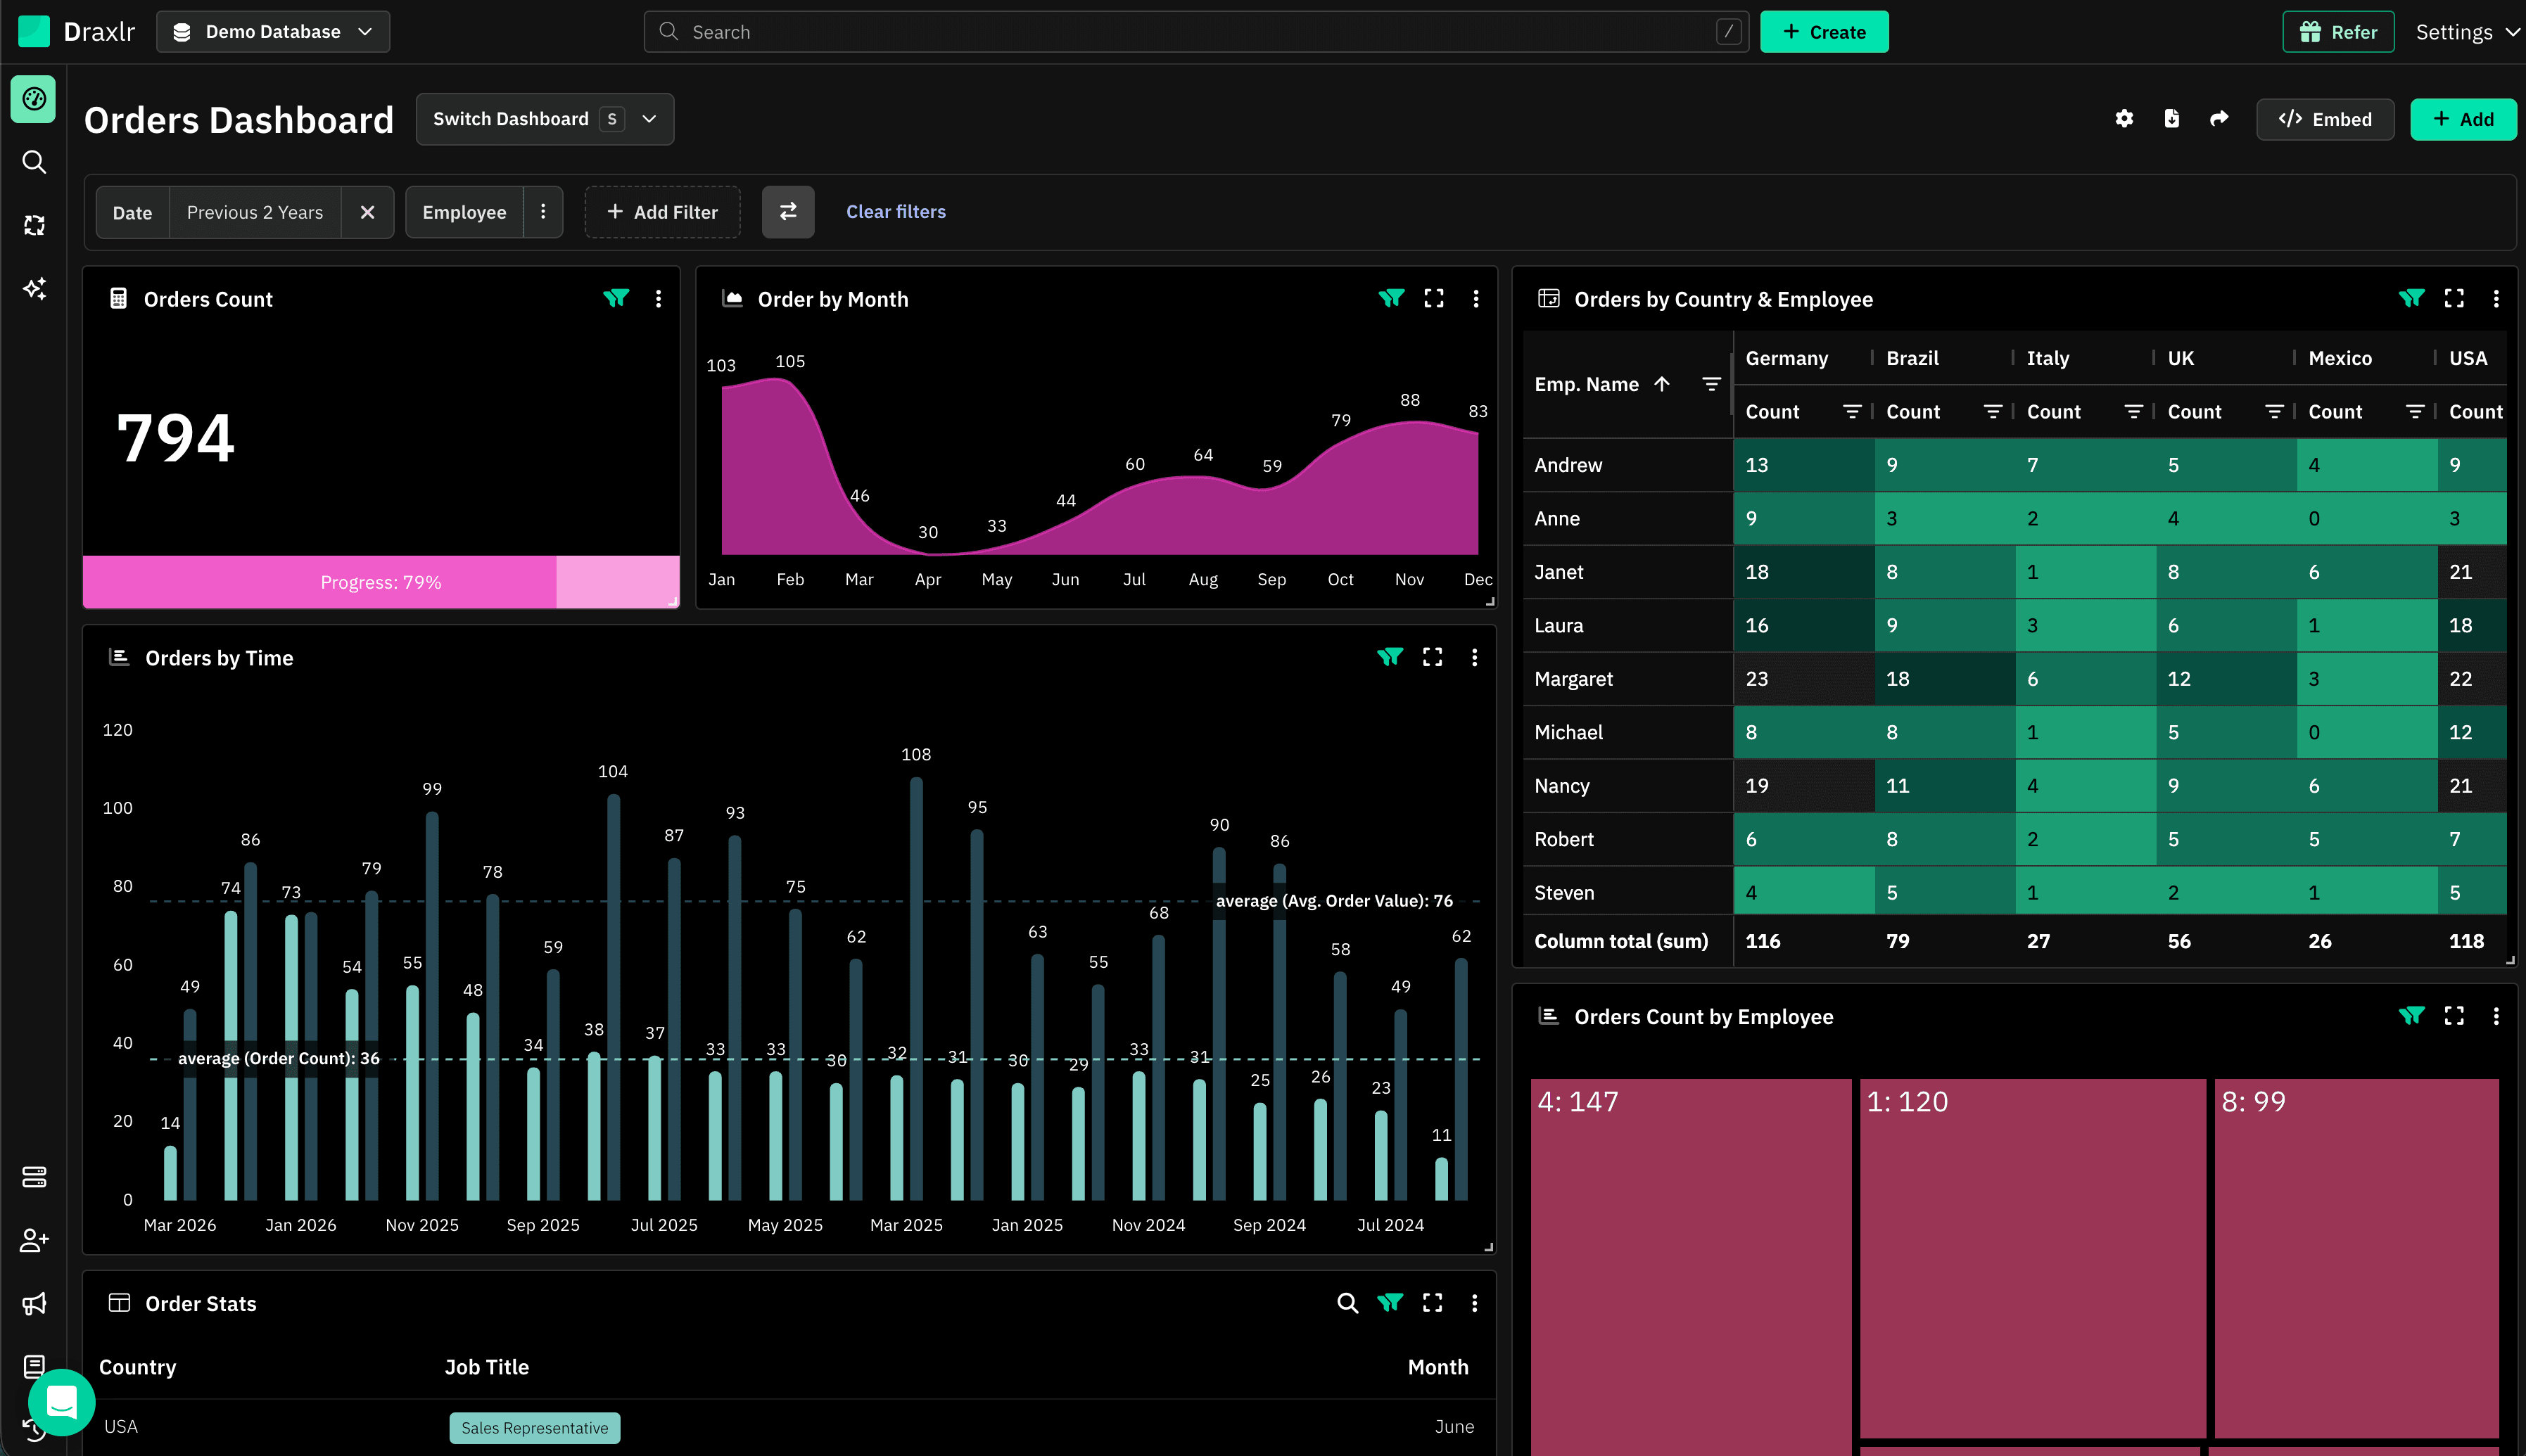Open Order by Month three-dot menu
The width and height of the screenshot is (2526, 1456).
click(1476, 298)
